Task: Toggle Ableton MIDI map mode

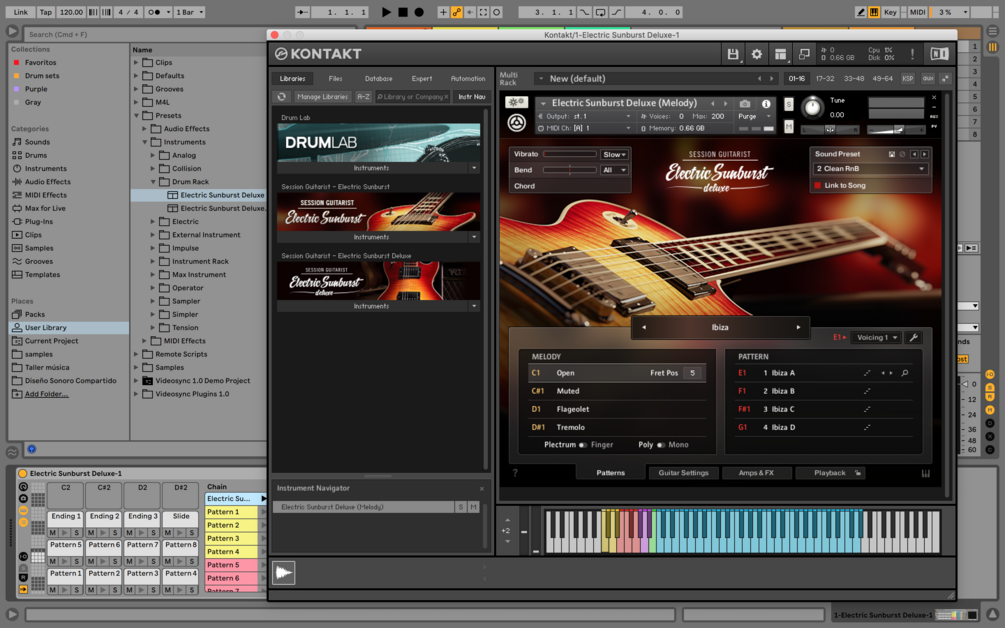Action: pyautogui.click(x=917, y=12)
